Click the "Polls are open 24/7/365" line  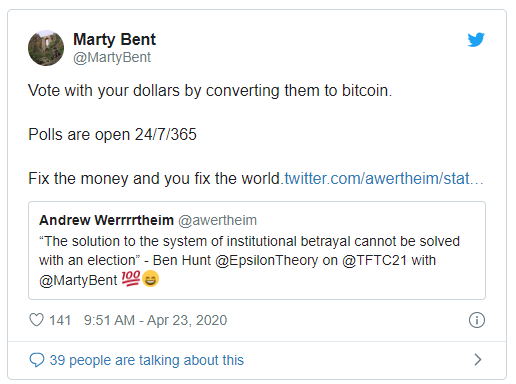(112, 134)
